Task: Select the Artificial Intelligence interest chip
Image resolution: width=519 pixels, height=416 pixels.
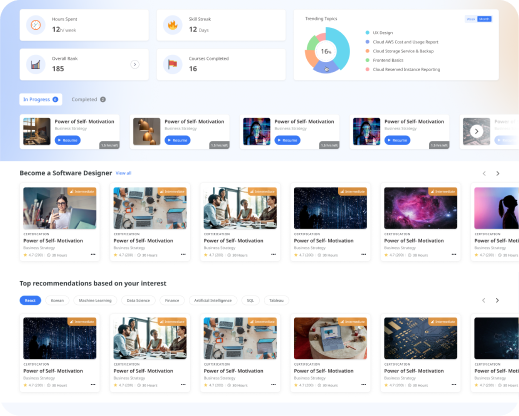Action: [213, 300]
